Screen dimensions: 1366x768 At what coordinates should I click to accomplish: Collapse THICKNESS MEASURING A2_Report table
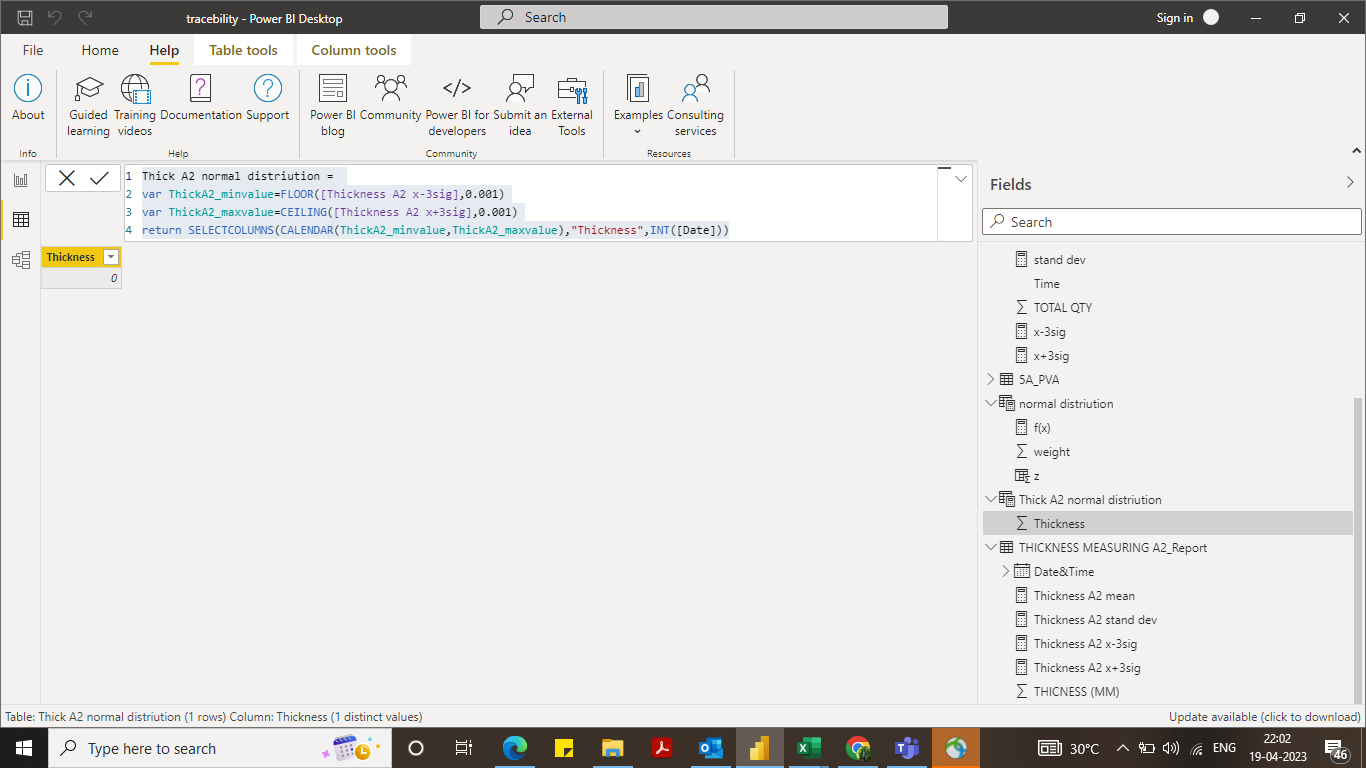[x=991, y=548]
